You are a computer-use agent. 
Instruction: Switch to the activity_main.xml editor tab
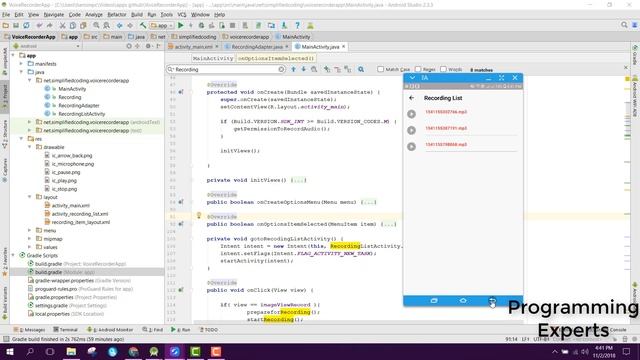click(x=193, y=47)
